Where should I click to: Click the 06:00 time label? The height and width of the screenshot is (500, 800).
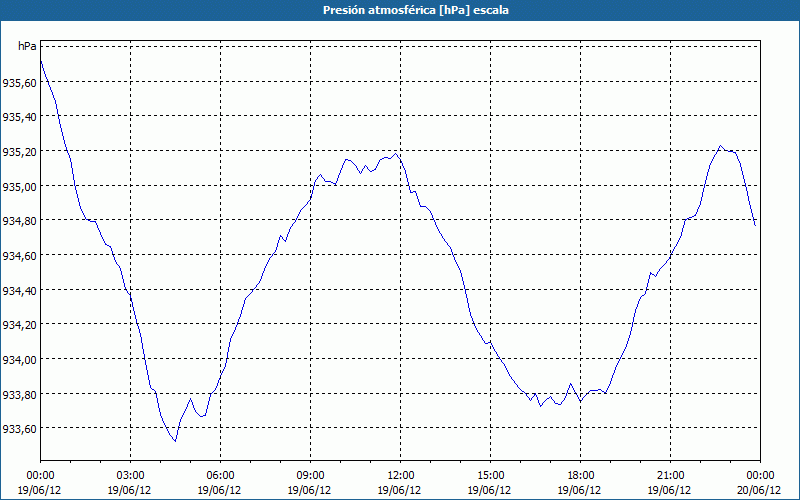220,476
